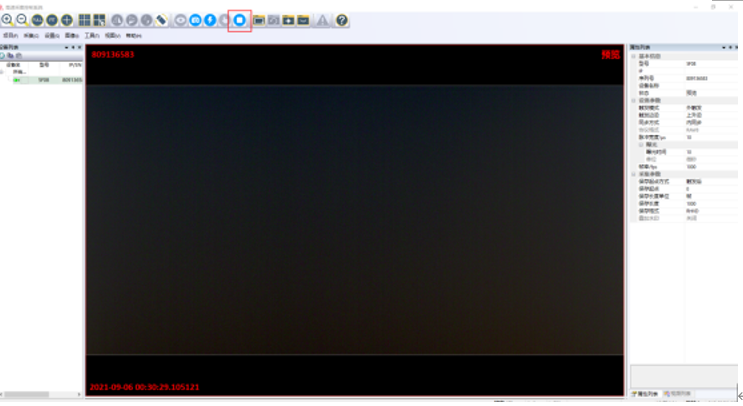Image resolution: width=743 pixels, height=406 pixels.
Task: Close the 设备列表 panel
Action: (x=79, y=47)
